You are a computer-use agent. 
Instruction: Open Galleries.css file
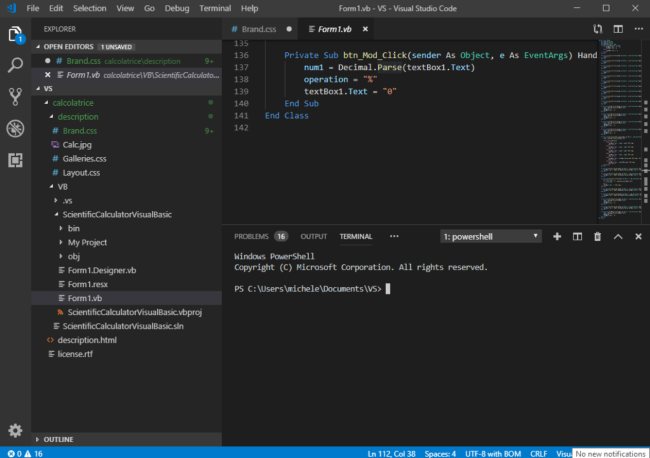pyautogui.click(x=84, y=159)
